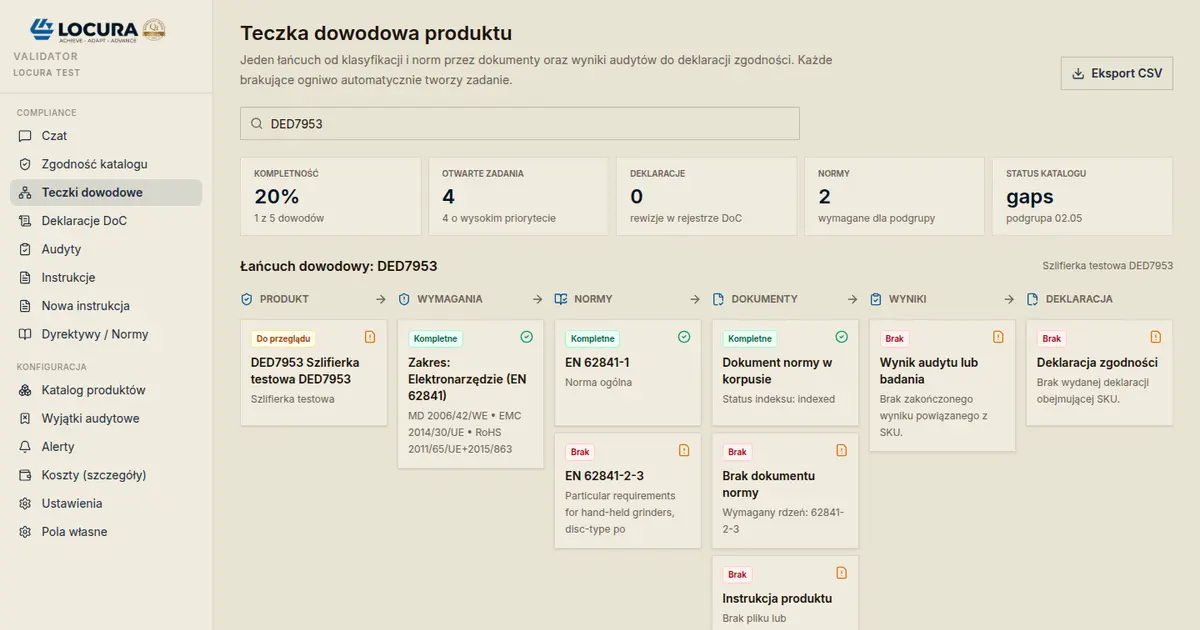The height and width of the screenshot is (630, 1200).
Task: Click the Status katalogu gaps tile
Action: click(x=1083, y=196)
